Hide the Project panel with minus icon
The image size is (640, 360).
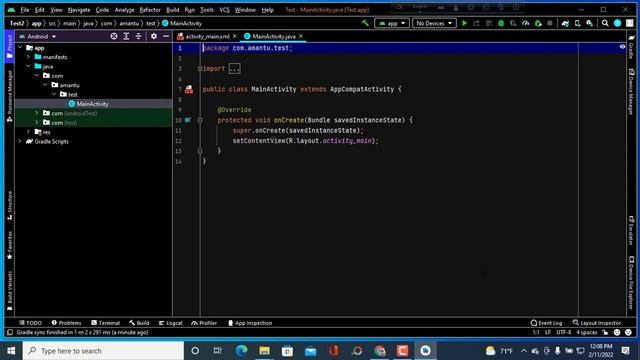tap(166, 36)
